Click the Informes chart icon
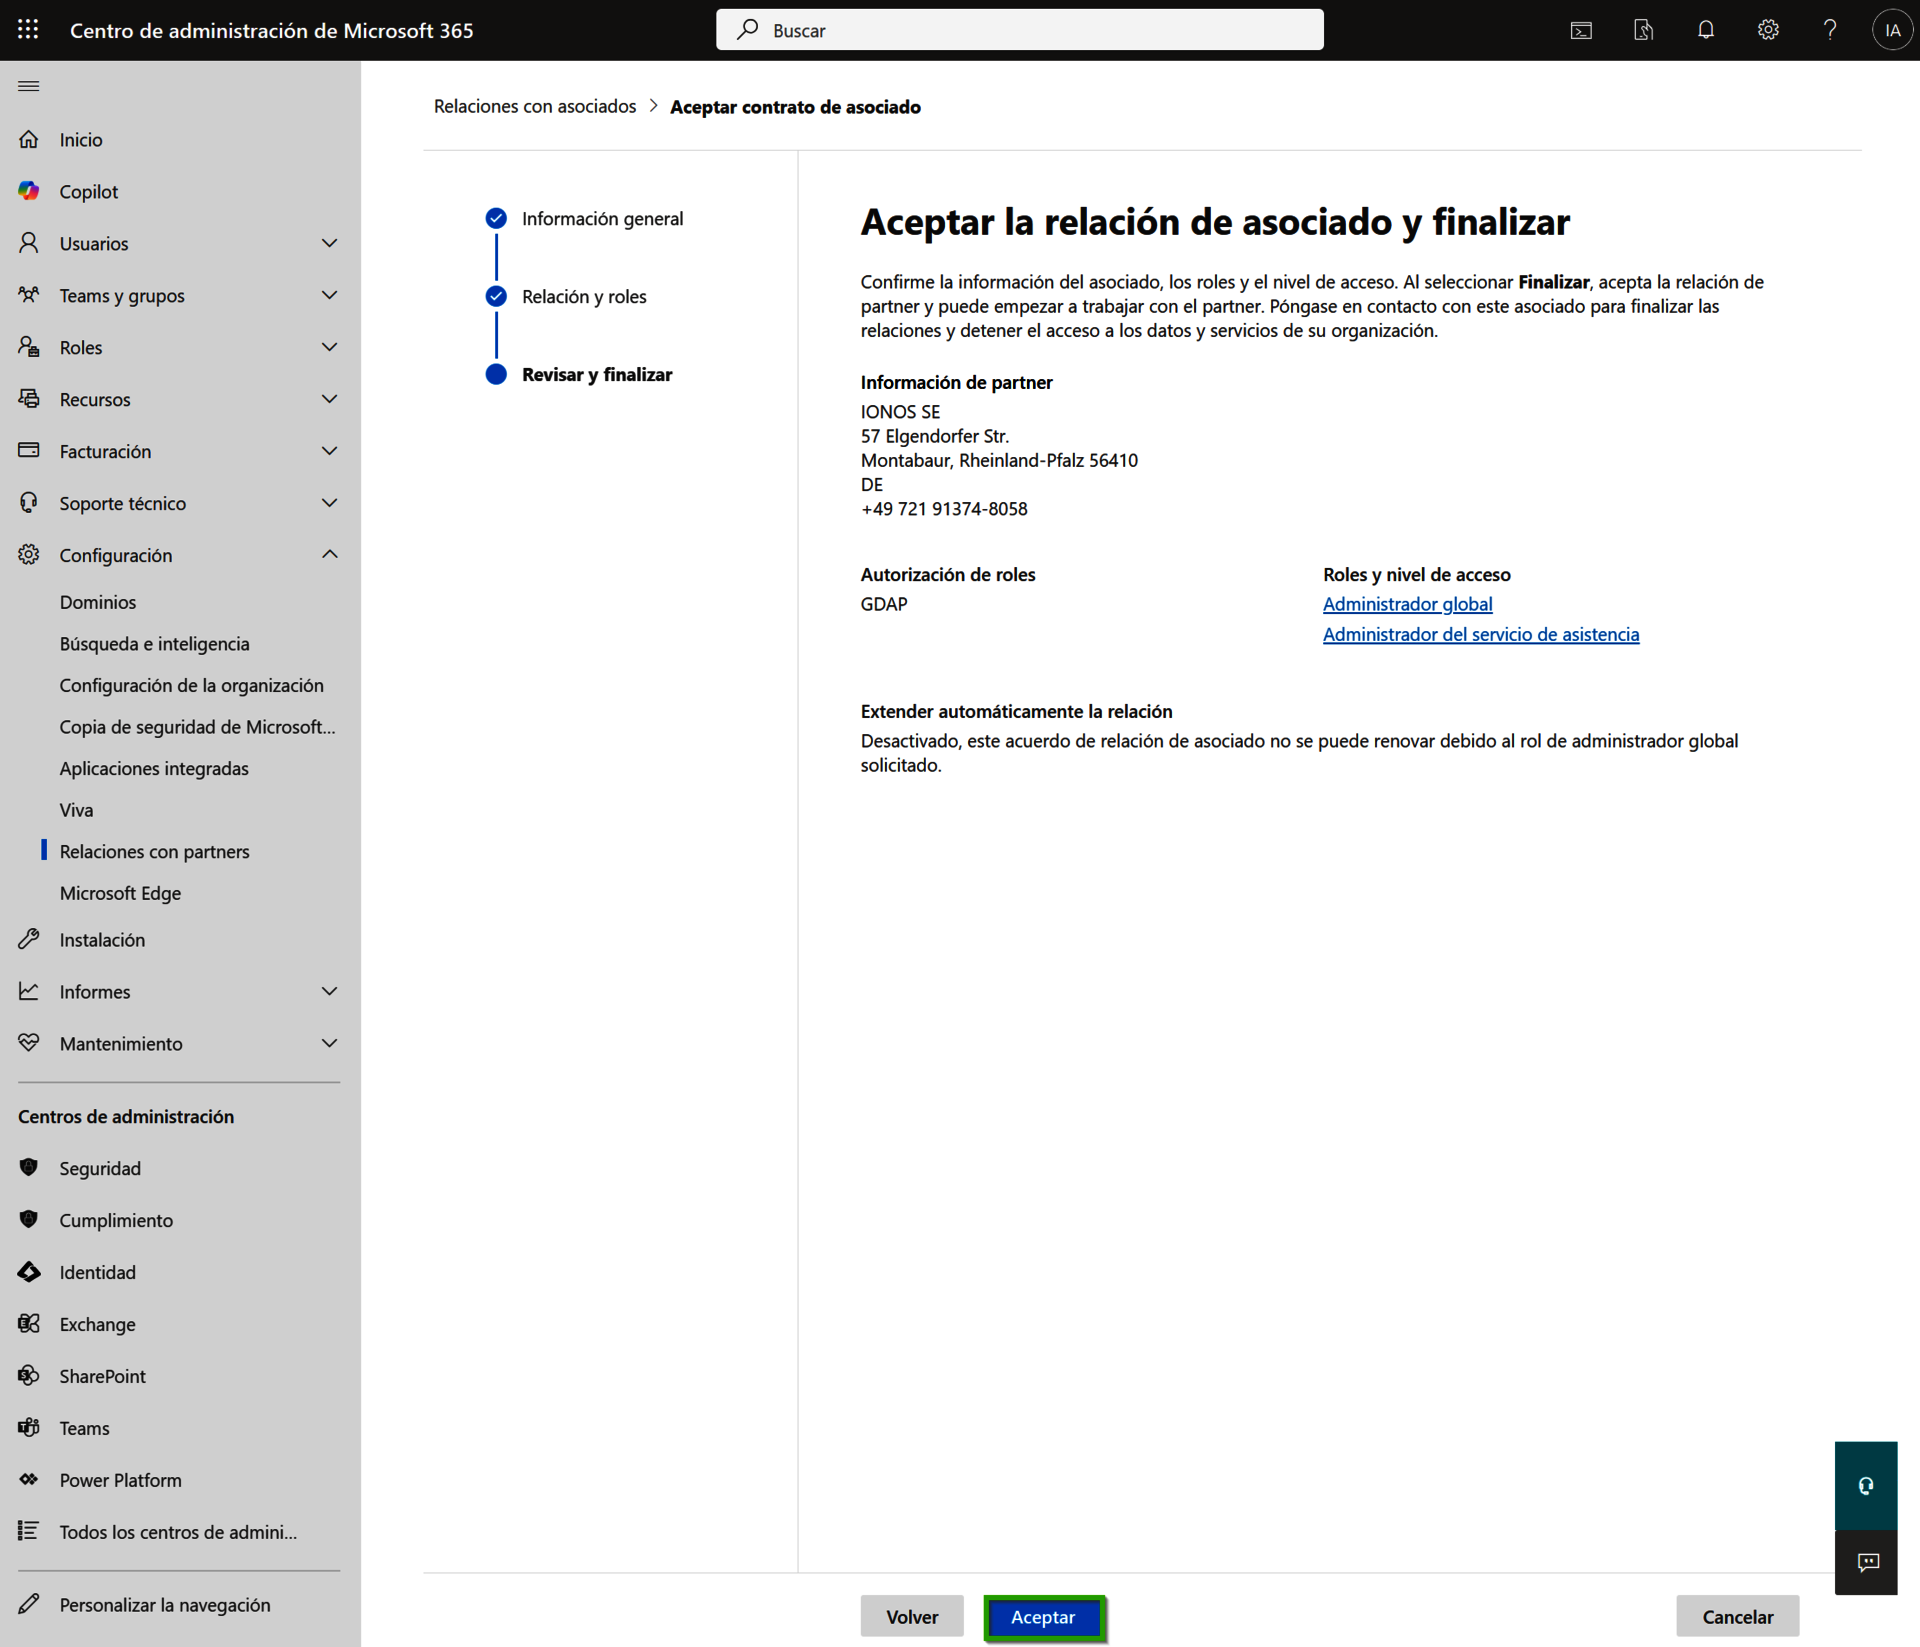Image resolution: width=1920 pixels, height=1647 pixels. pos(29,991)
